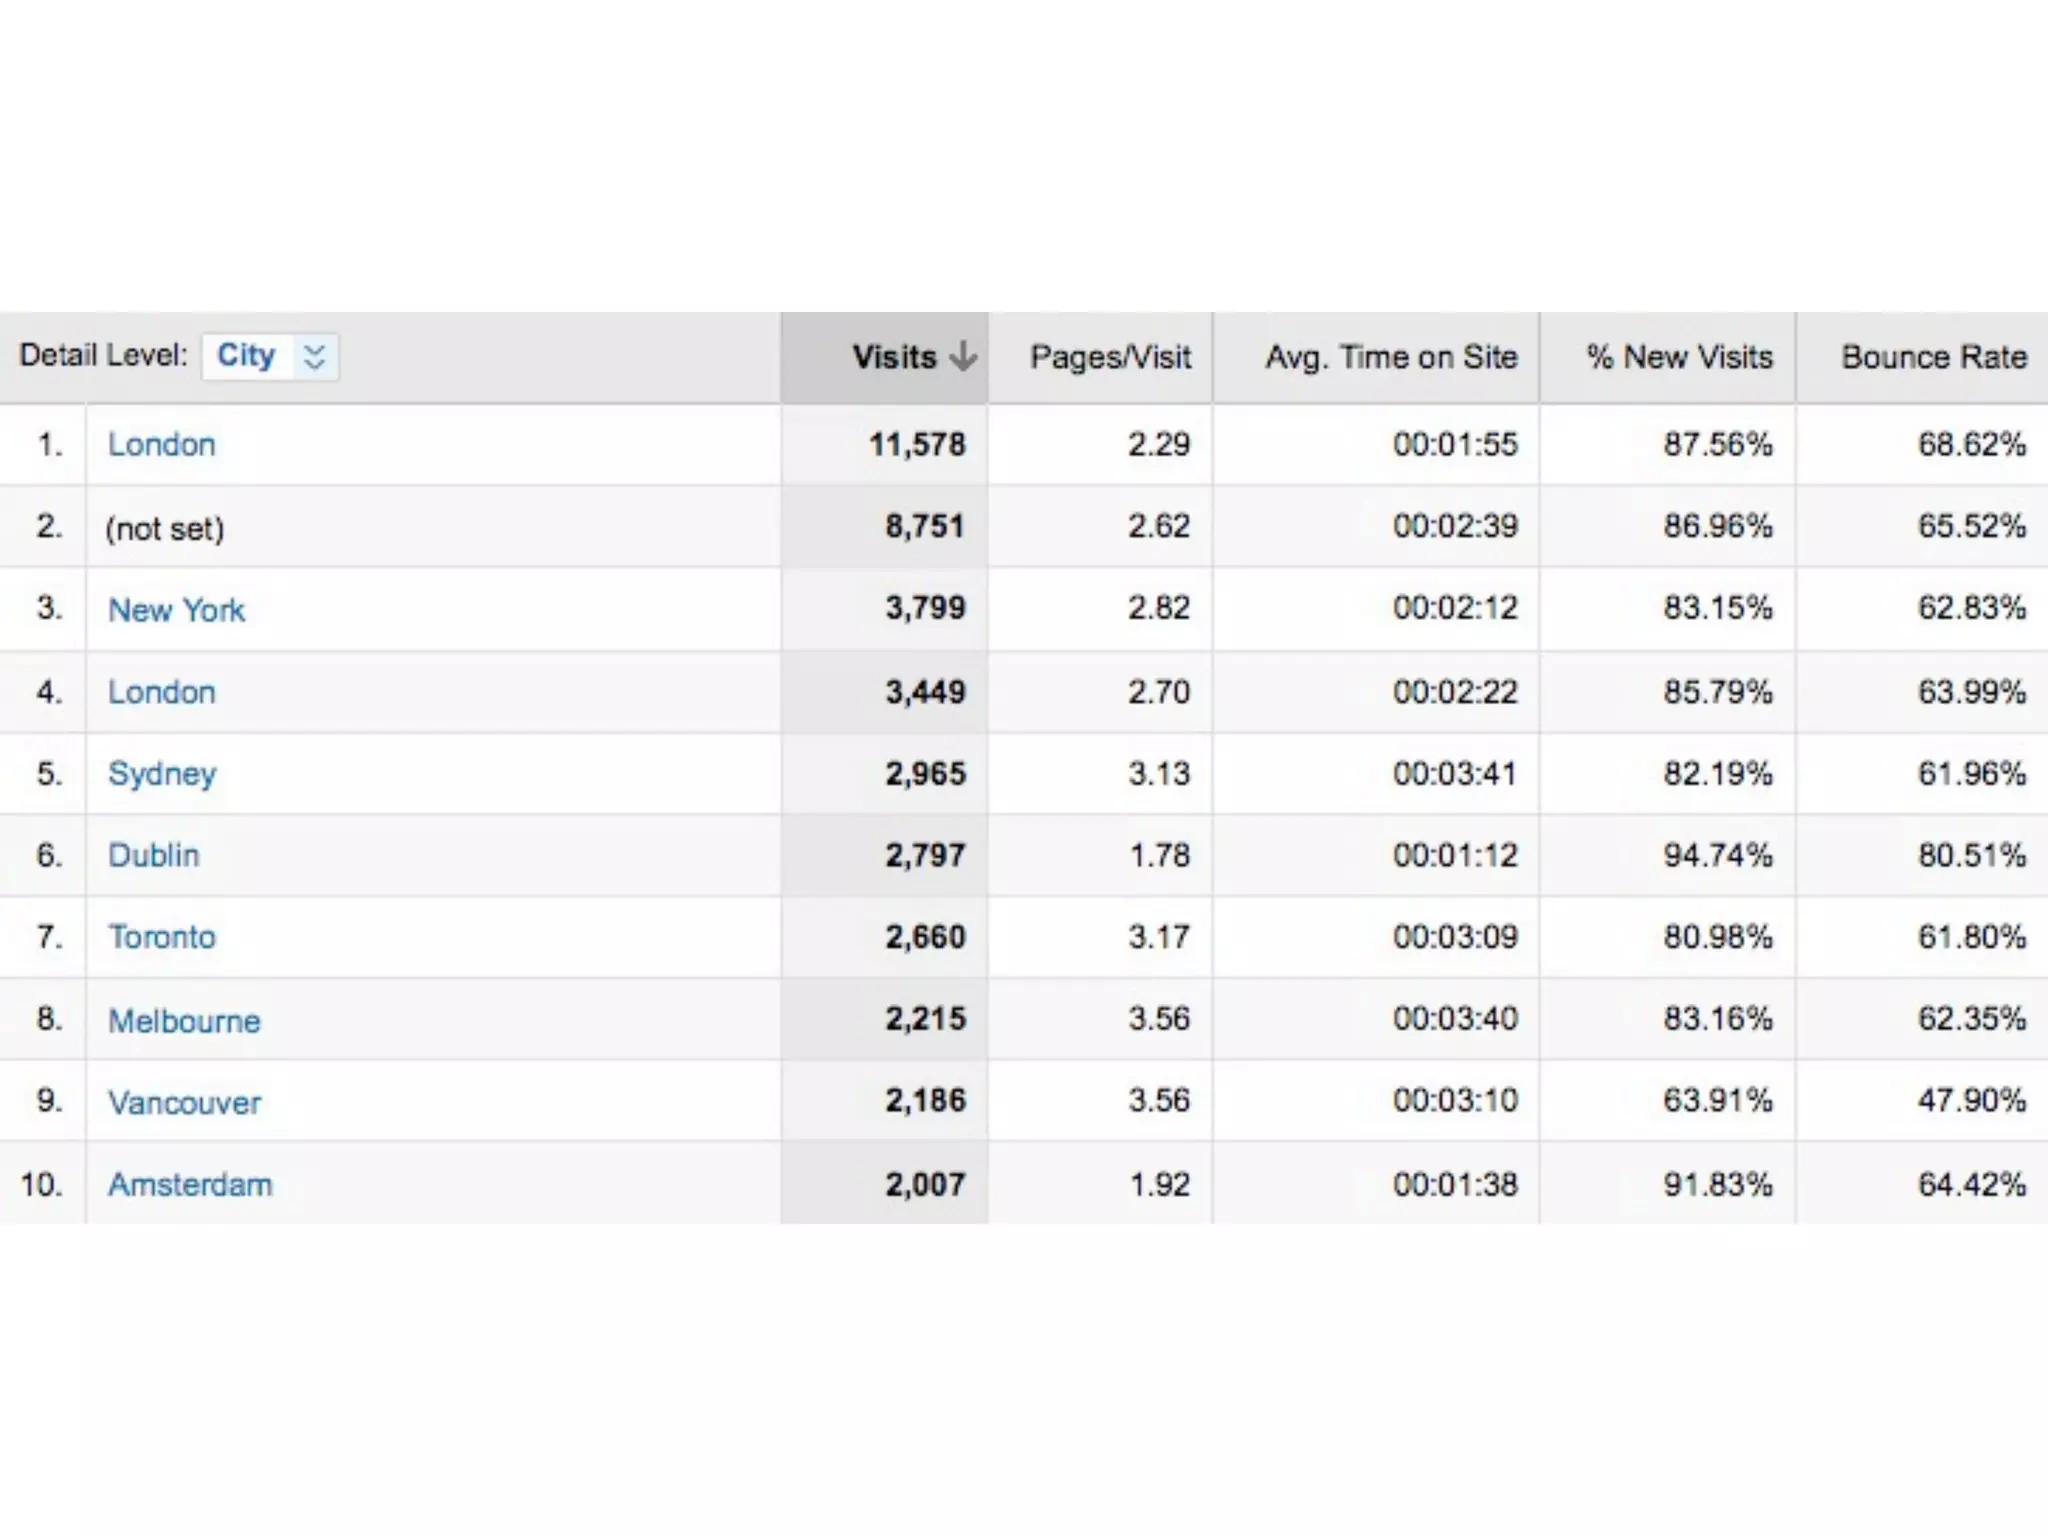Click the Detail Level label
The image size is (2048, 1536).
[103, 355]
